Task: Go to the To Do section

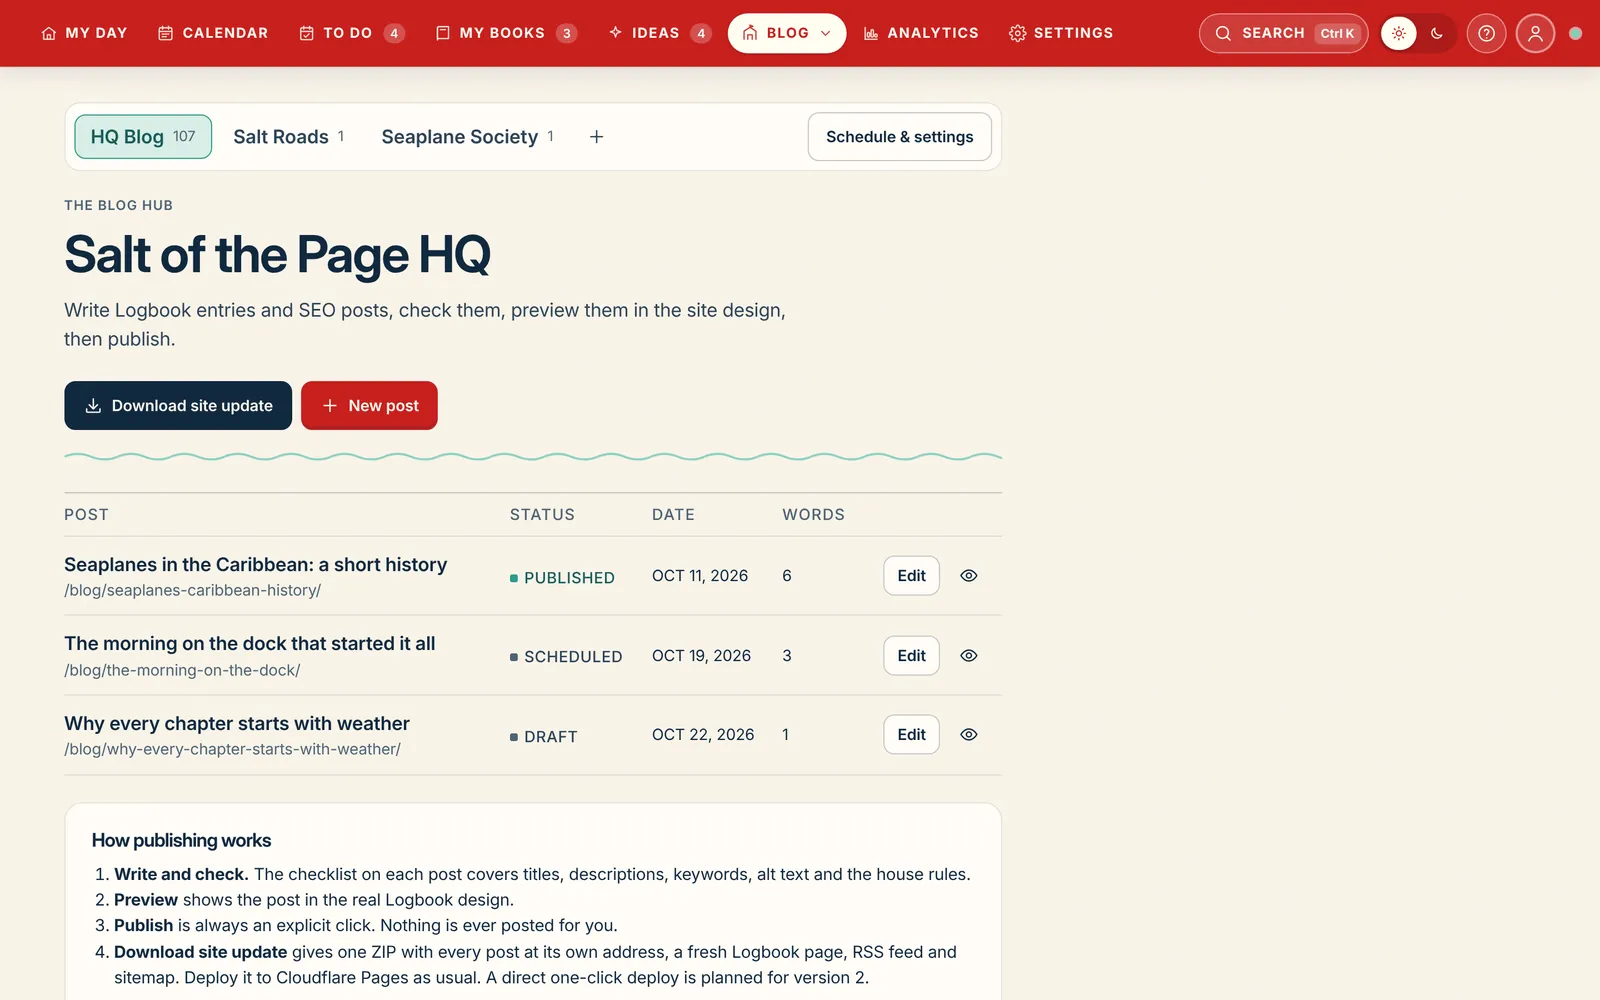Action: (352, 33)
